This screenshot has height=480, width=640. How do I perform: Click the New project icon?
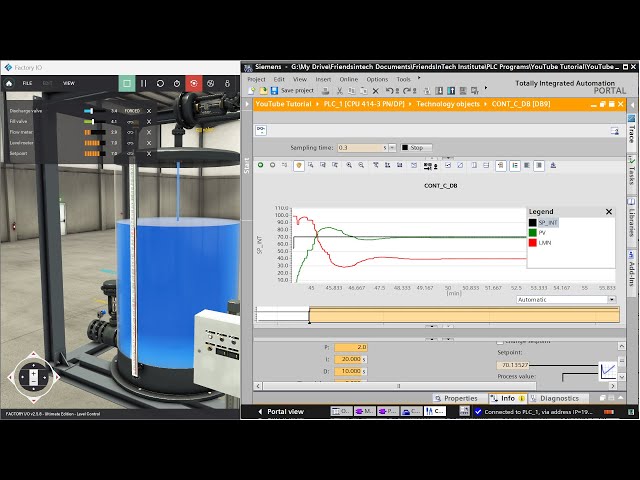[251, 91]
